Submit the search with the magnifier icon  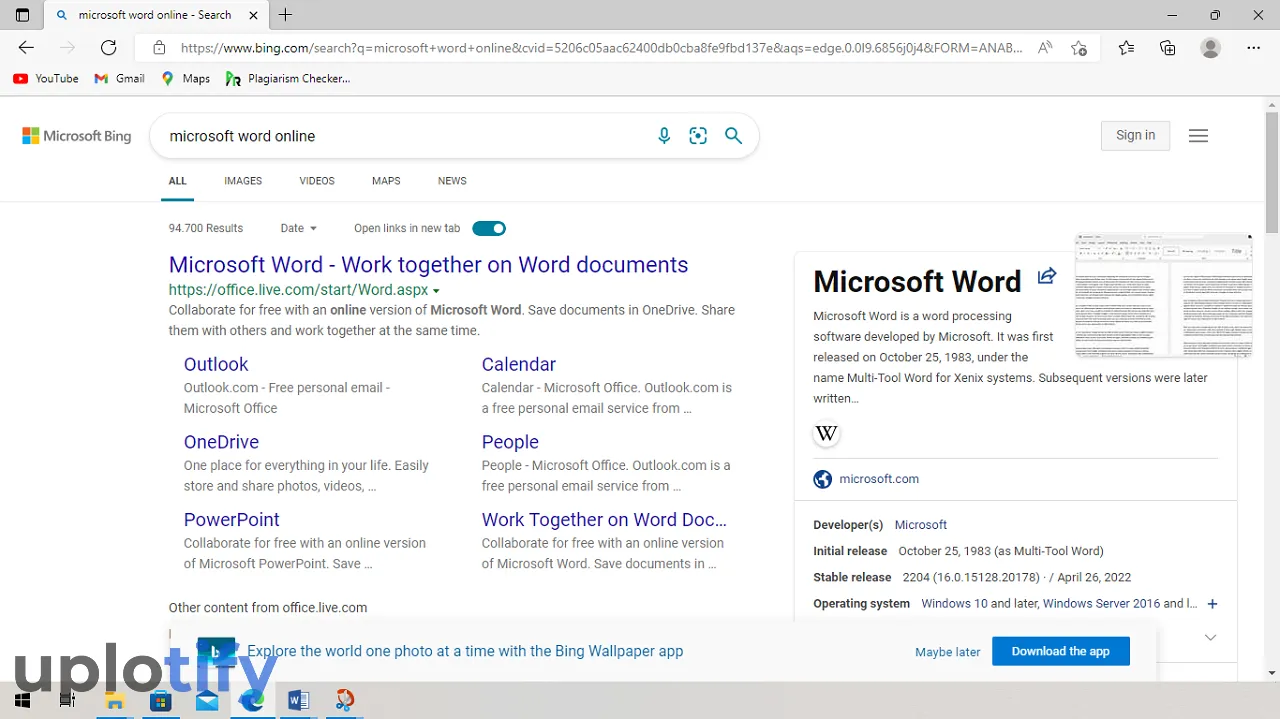click(x=733, y=136)
